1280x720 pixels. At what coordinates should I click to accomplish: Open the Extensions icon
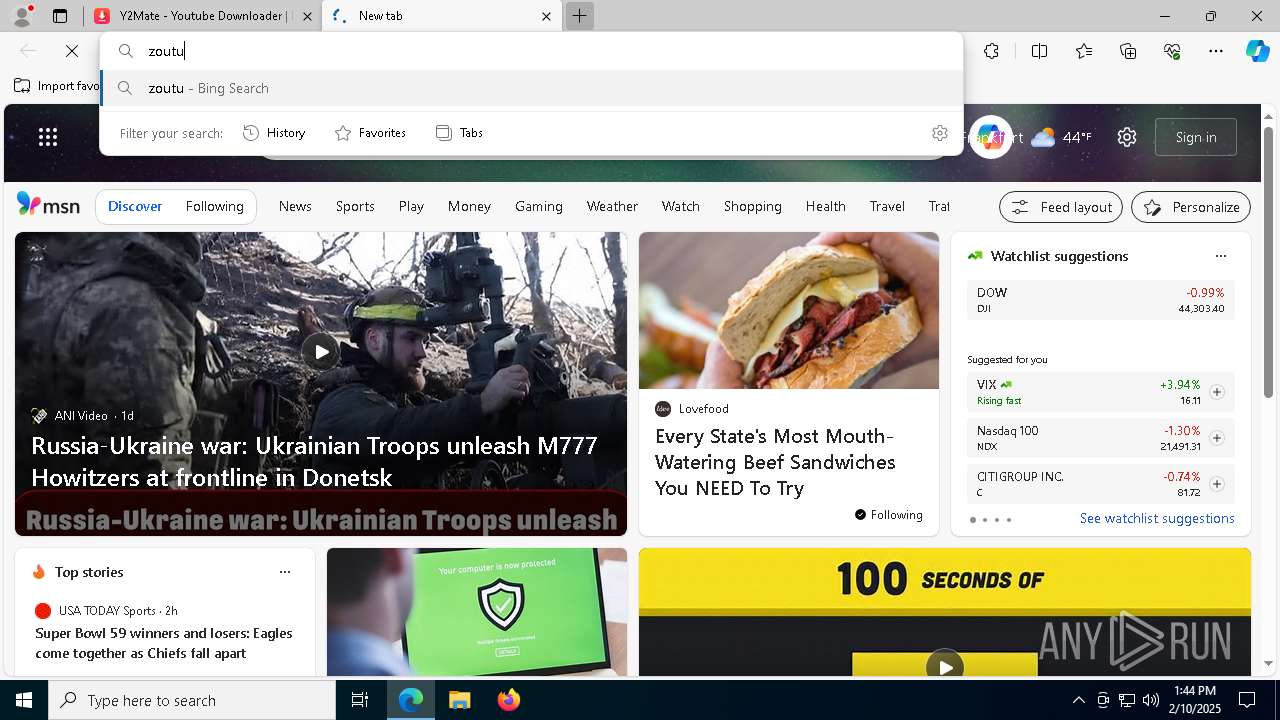click(991, 51)
